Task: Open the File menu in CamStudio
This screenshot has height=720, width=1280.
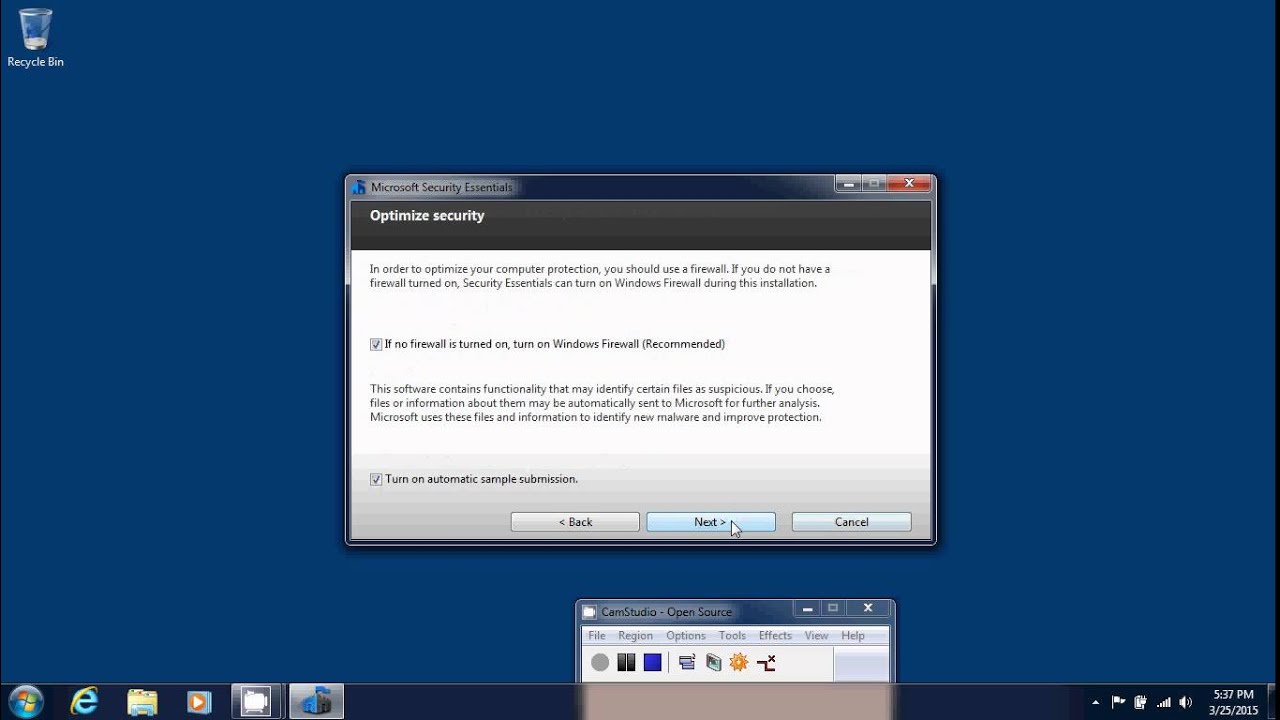Action: tap(597, 636)
